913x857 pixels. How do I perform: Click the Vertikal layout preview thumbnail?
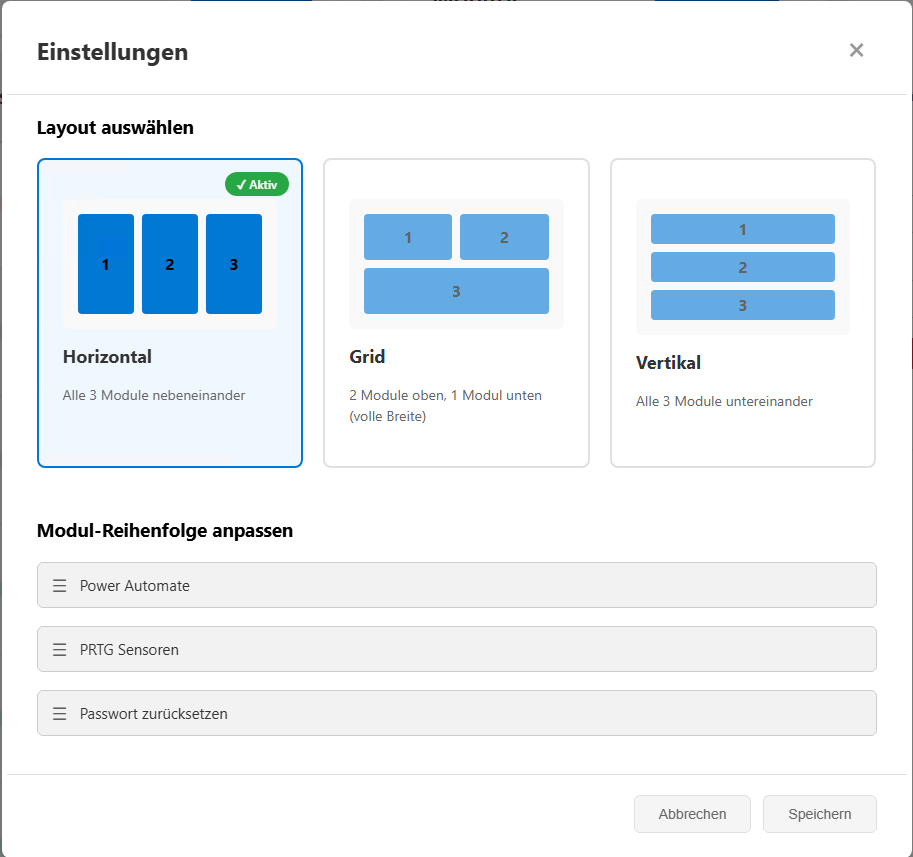[743, 267]
